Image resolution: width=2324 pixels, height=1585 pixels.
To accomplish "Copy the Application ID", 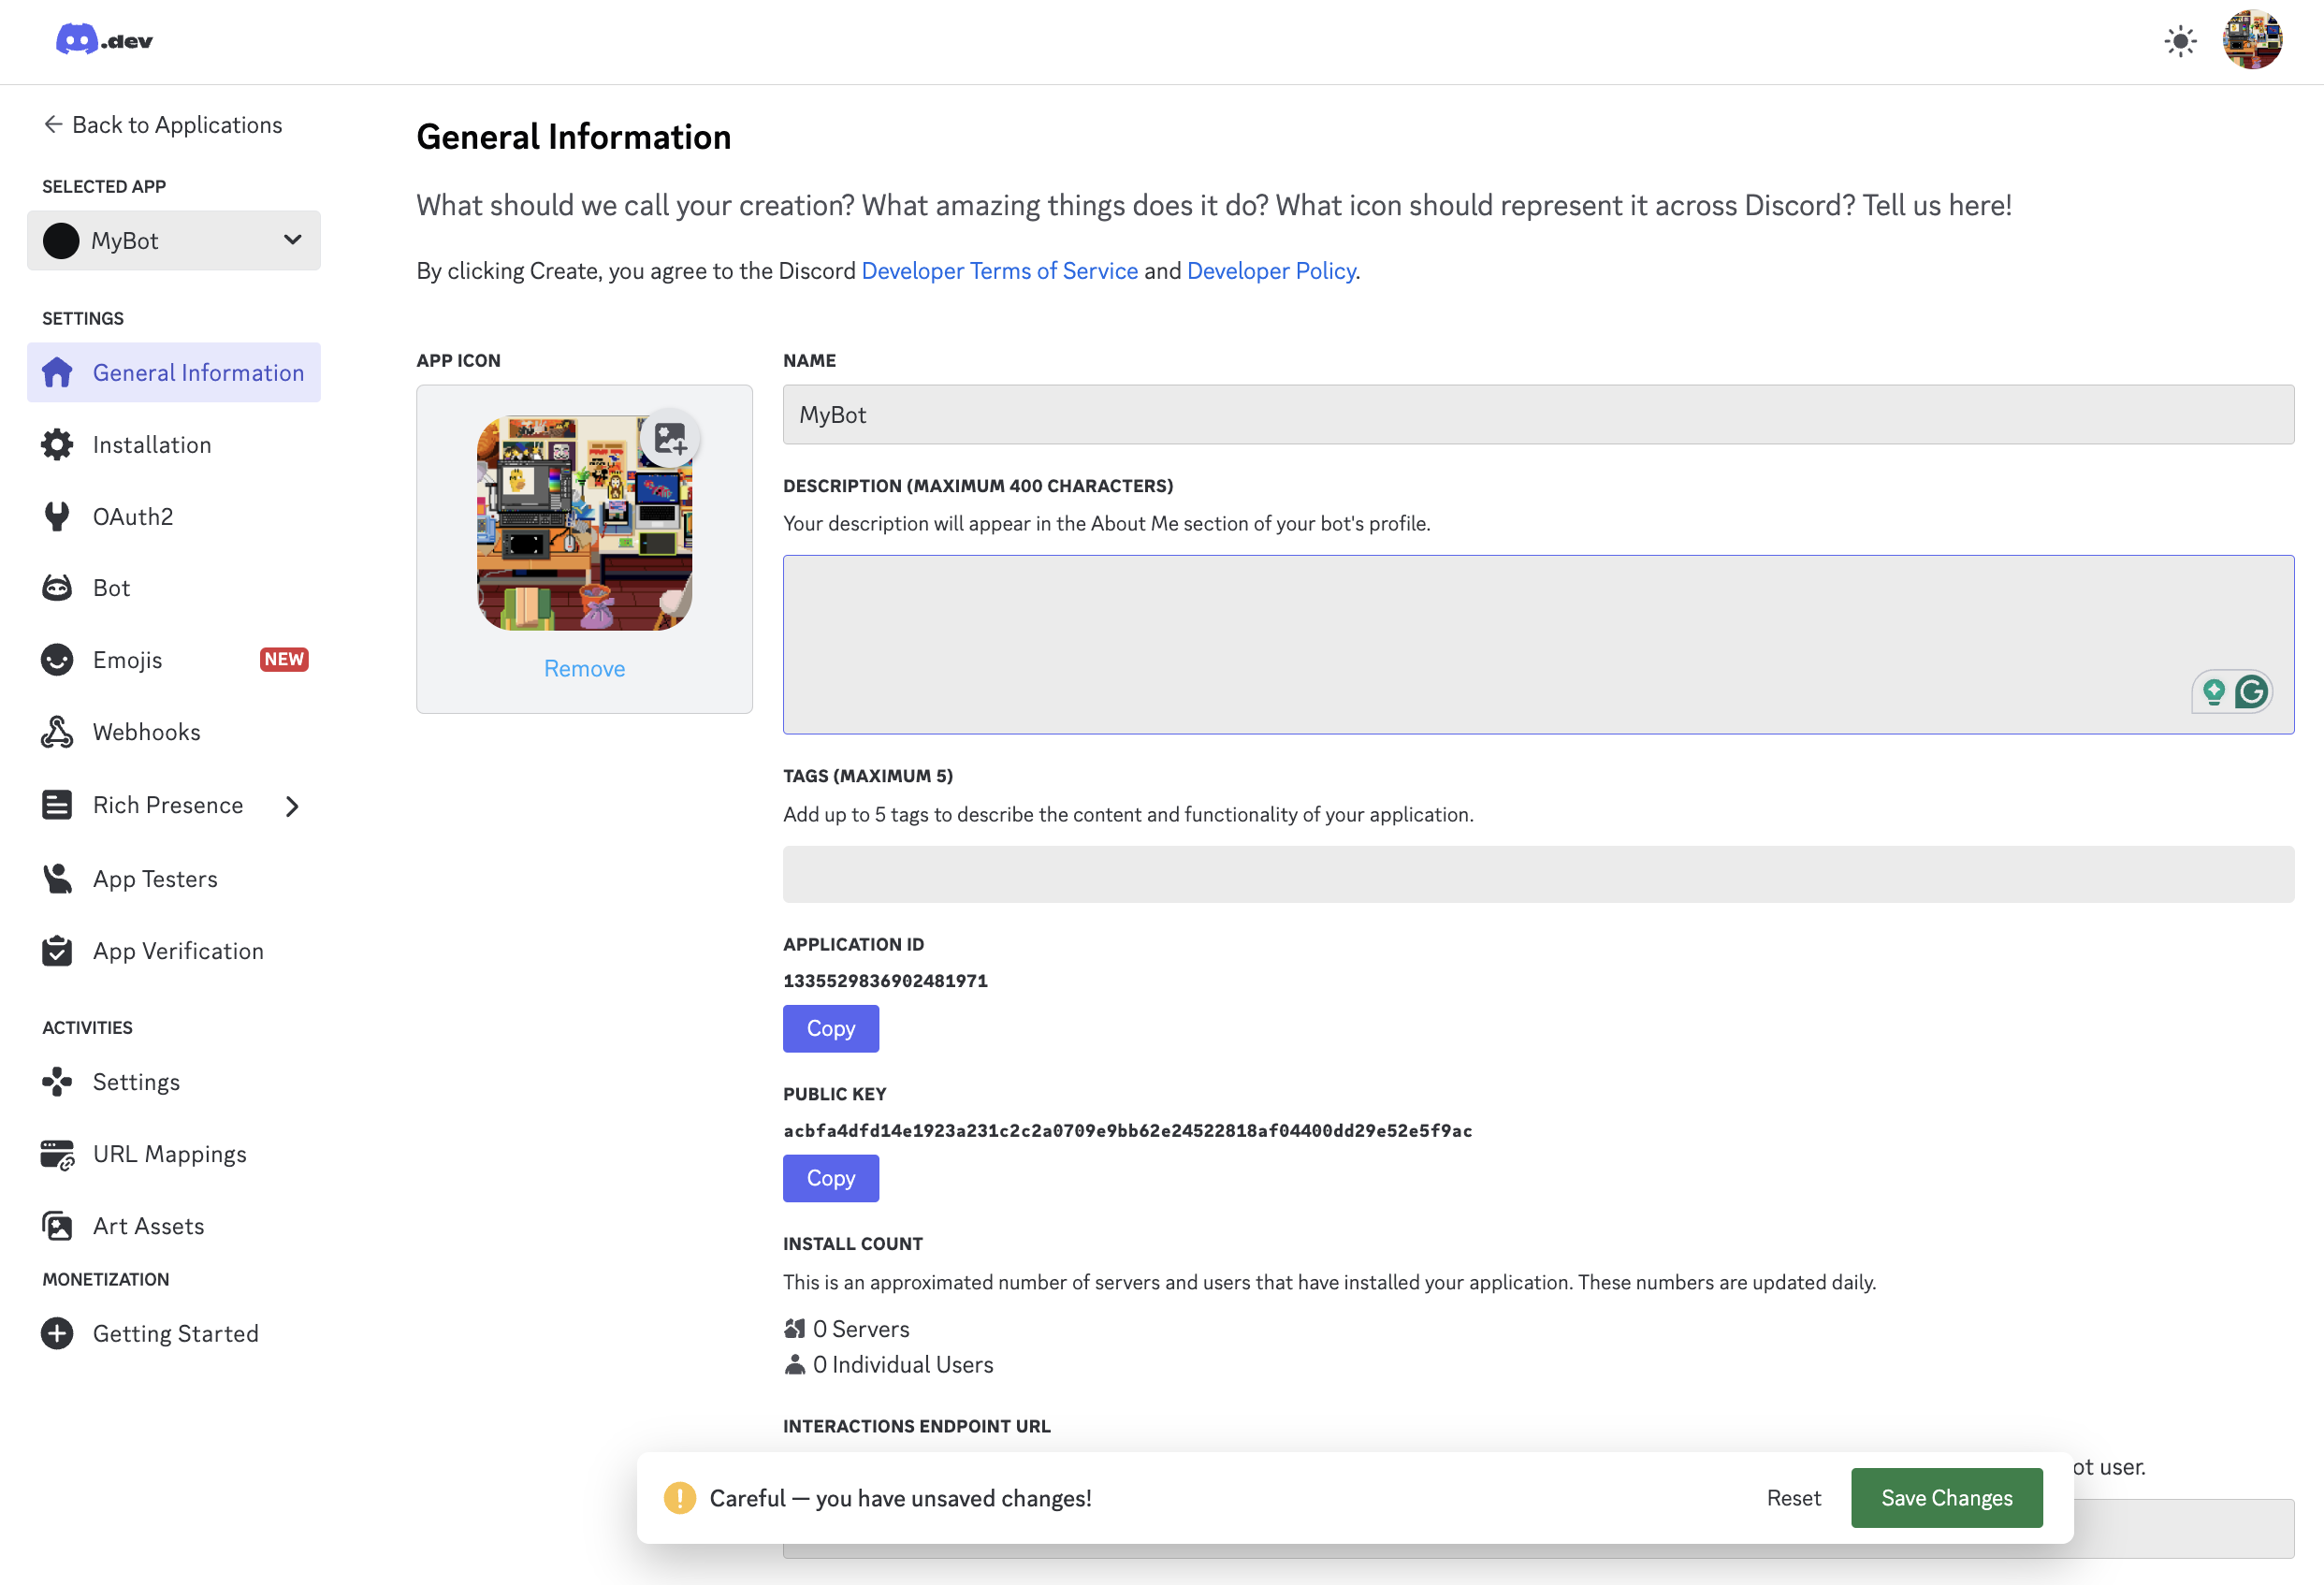I will click(x=830, y=1028).
